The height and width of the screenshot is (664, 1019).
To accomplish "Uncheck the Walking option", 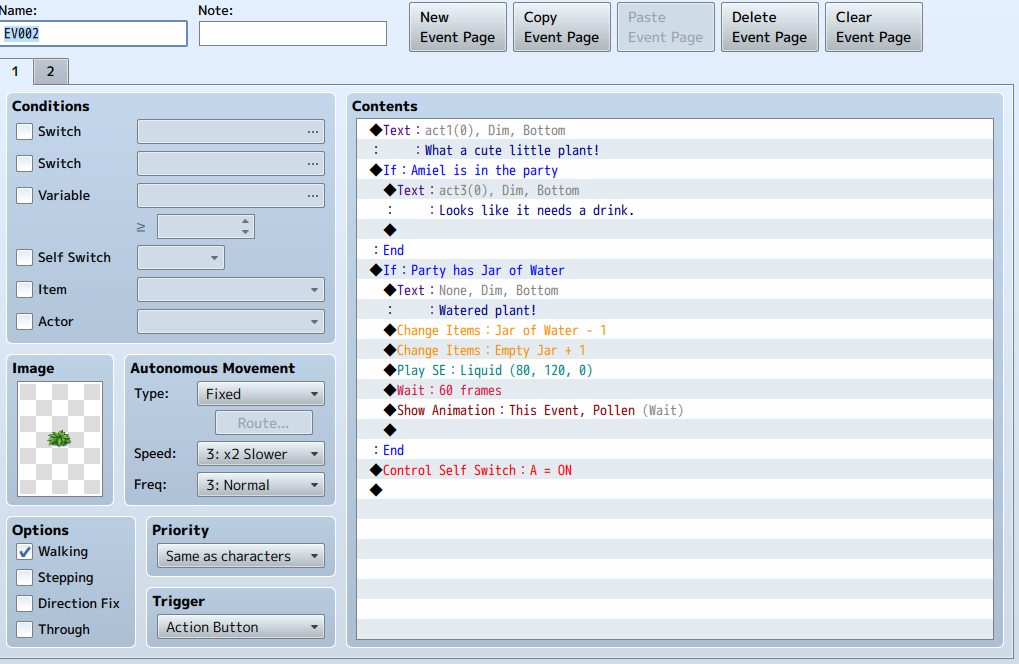I will point(25,552).
